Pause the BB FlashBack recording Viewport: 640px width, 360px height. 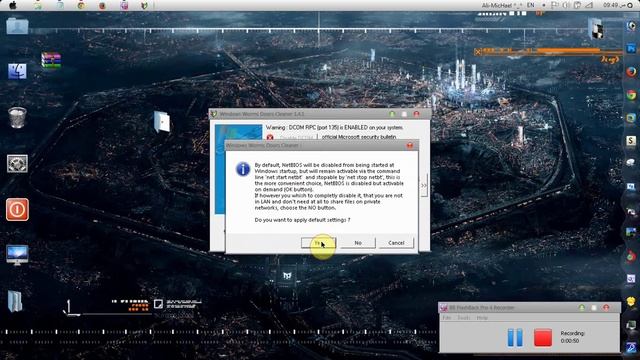pyautogui.click(x=515, y=338)
